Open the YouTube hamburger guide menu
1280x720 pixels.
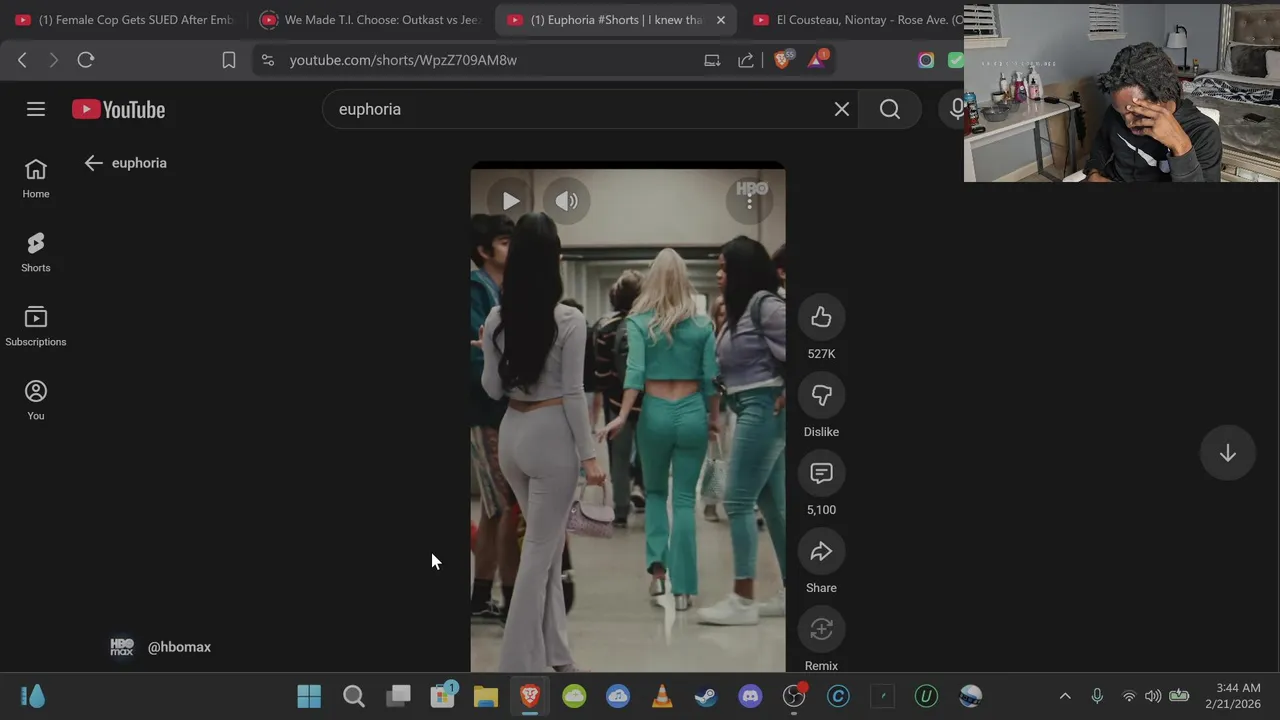[x=36, y=109]
